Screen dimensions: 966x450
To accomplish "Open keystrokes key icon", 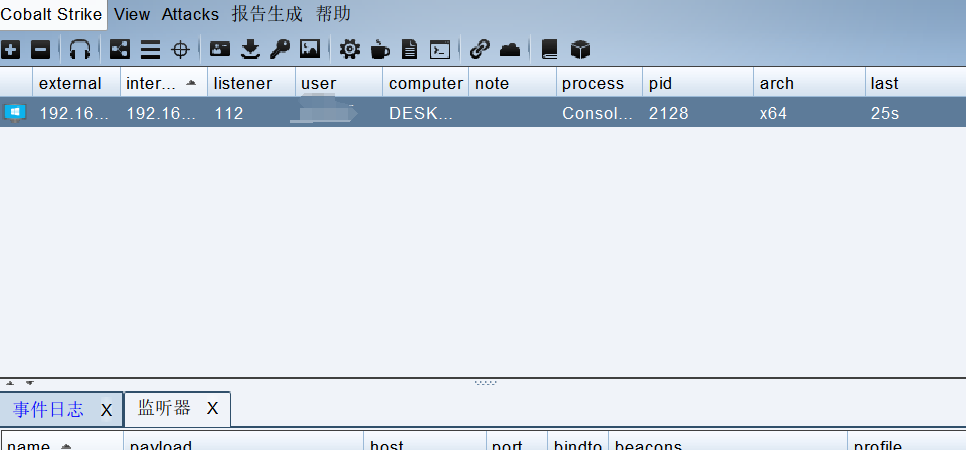I will tap(280, 49).
